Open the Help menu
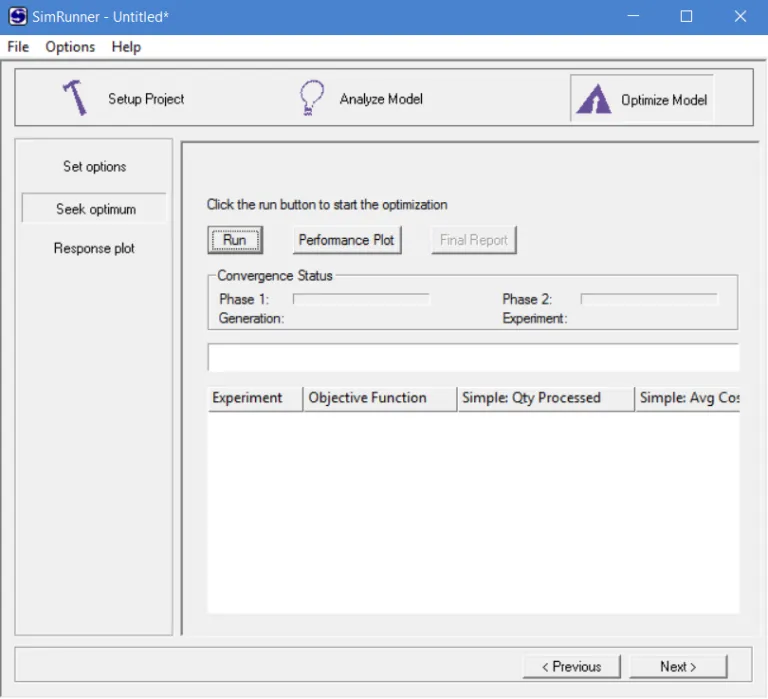 tap(126, 47)
